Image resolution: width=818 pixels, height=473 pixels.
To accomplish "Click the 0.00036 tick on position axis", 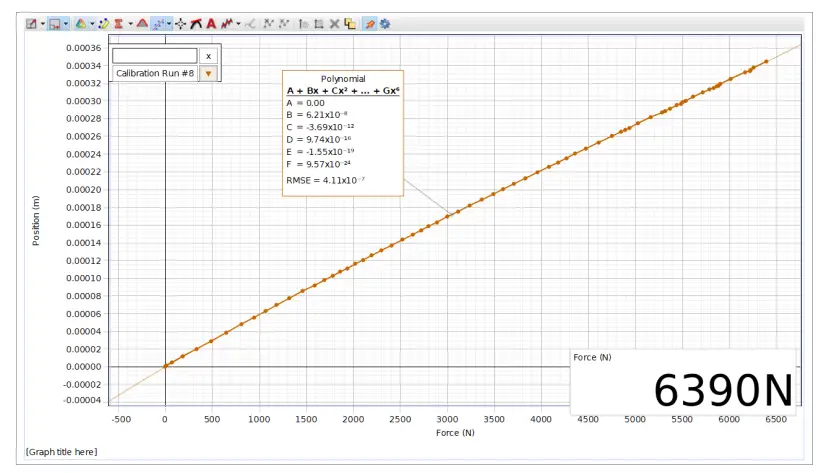I will pyautogui.click(x=83, y=48).
